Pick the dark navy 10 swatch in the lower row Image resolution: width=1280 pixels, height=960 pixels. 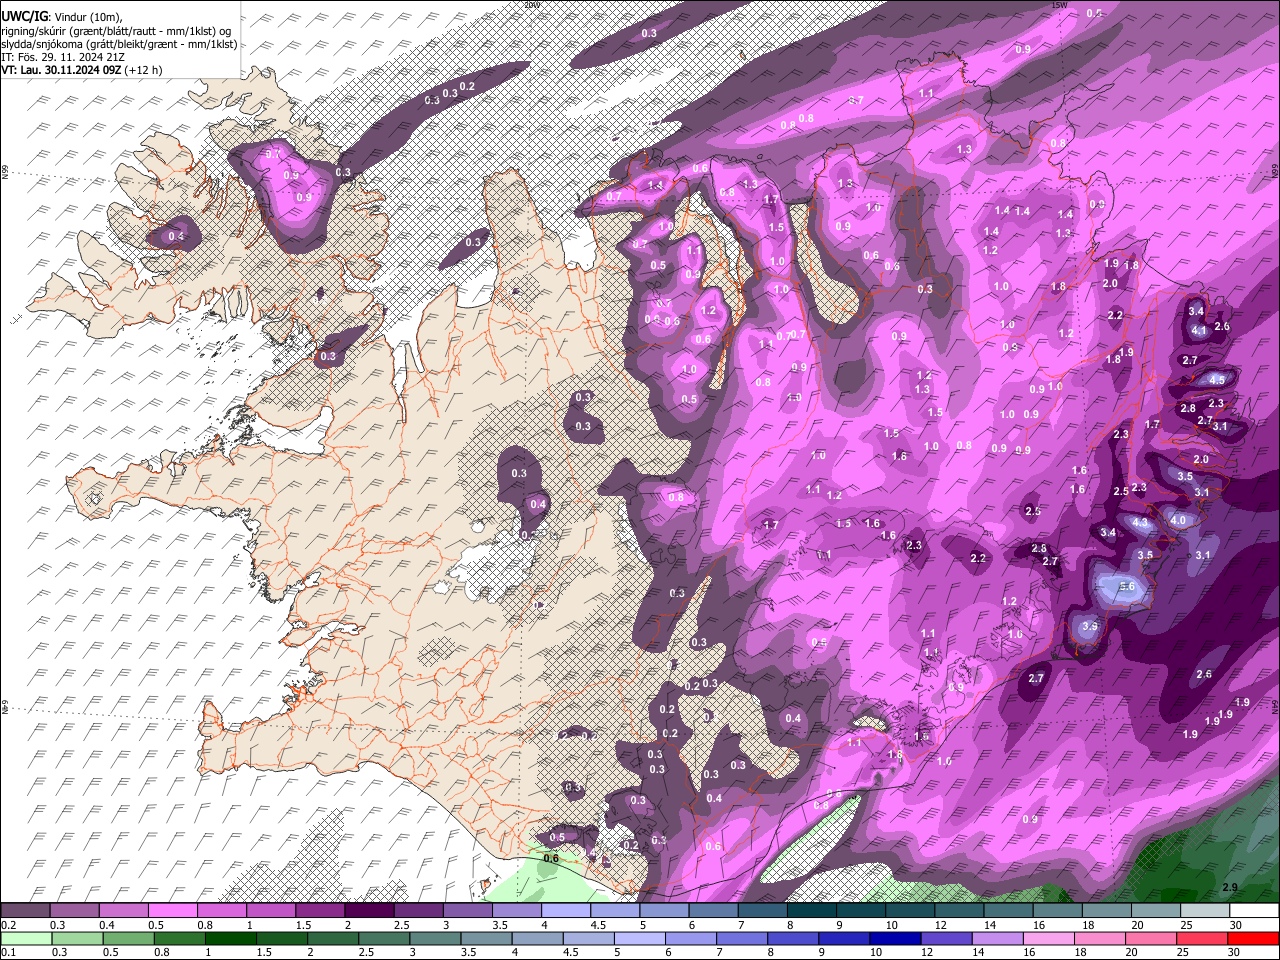(893, 938)
